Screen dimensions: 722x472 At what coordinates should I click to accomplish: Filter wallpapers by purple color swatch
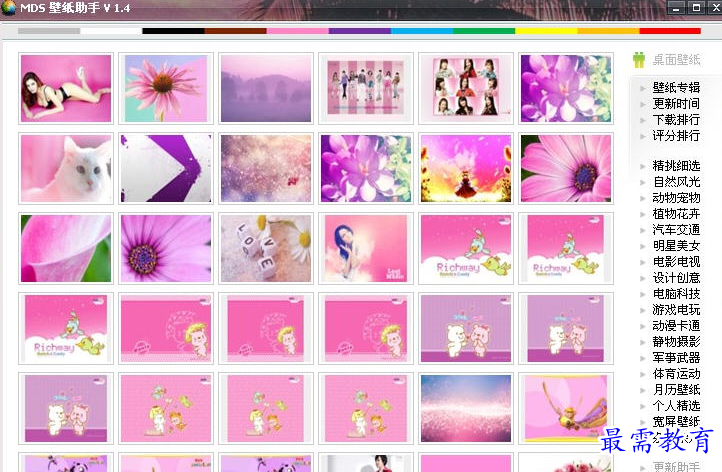(x=360, y=31)
